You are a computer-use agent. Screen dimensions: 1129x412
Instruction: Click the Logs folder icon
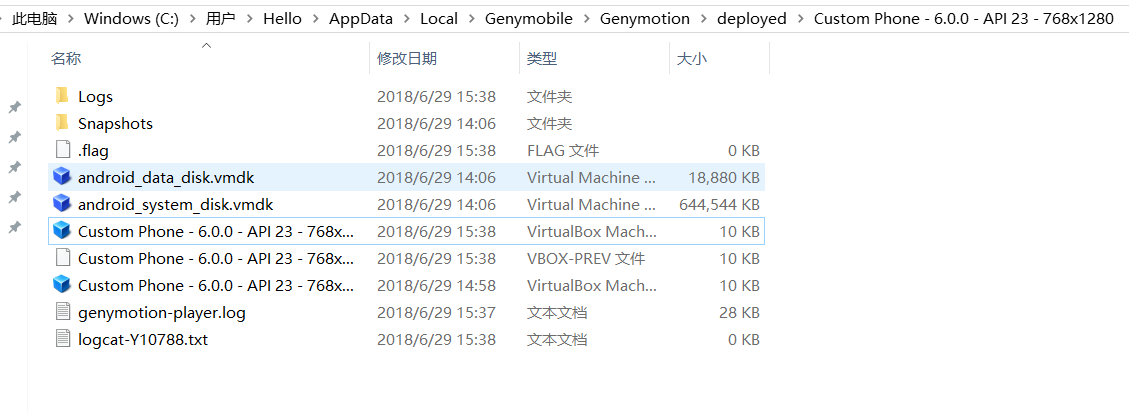[x=63, y=96]
